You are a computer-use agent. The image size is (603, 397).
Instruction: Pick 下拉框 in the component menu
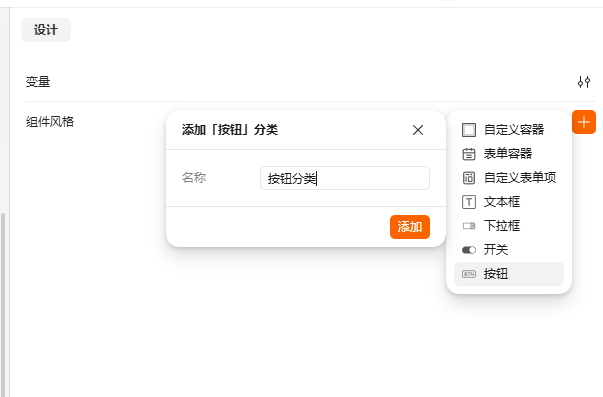click(x=509, y=226)
